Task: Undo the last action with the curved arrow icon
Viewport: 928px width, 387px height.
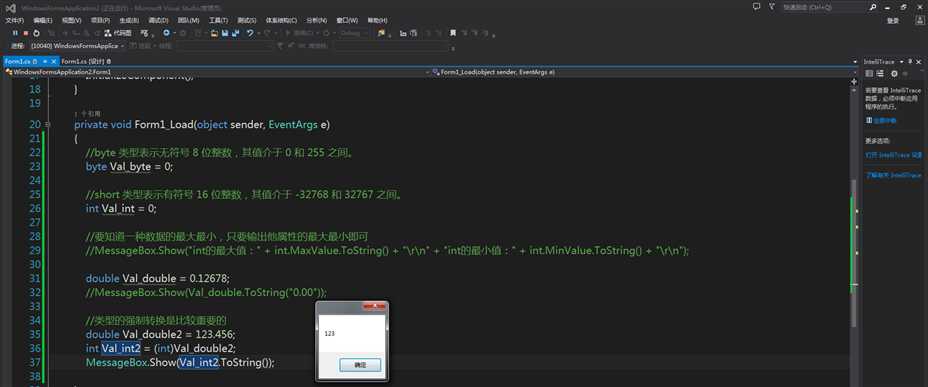Action: 250,34
